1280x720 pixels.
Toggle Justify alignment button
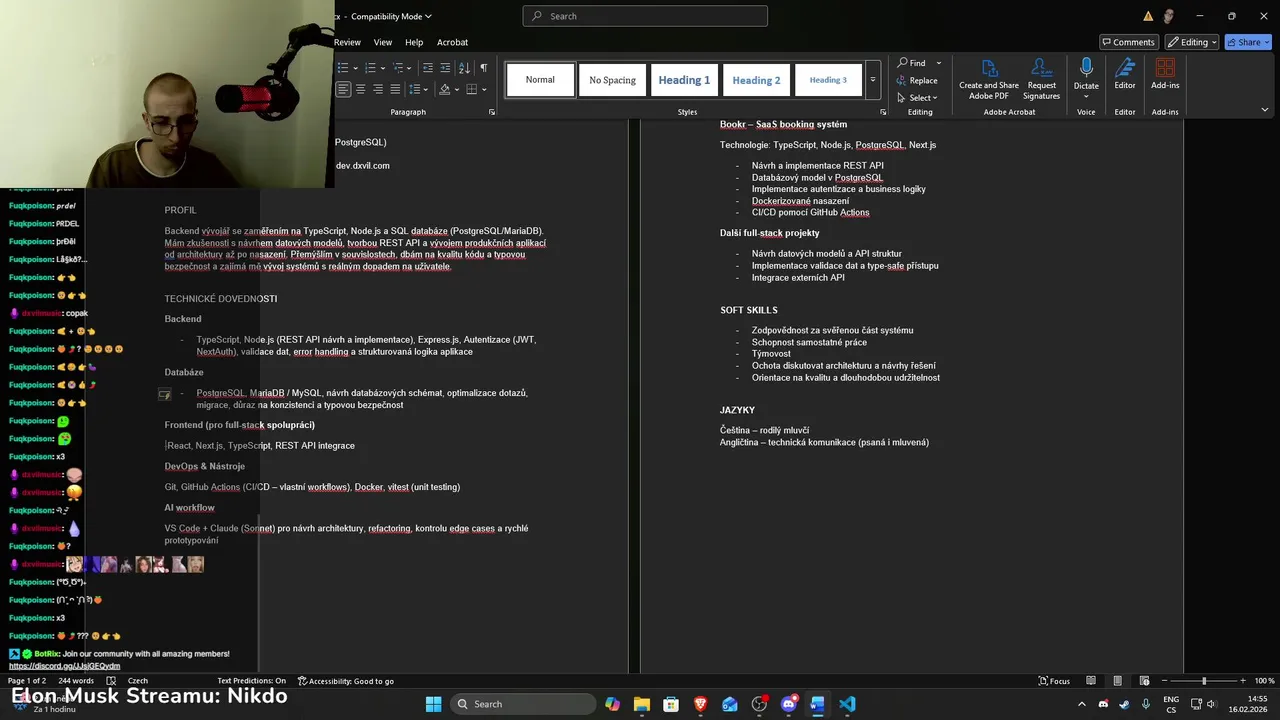(x=396, y=89)
